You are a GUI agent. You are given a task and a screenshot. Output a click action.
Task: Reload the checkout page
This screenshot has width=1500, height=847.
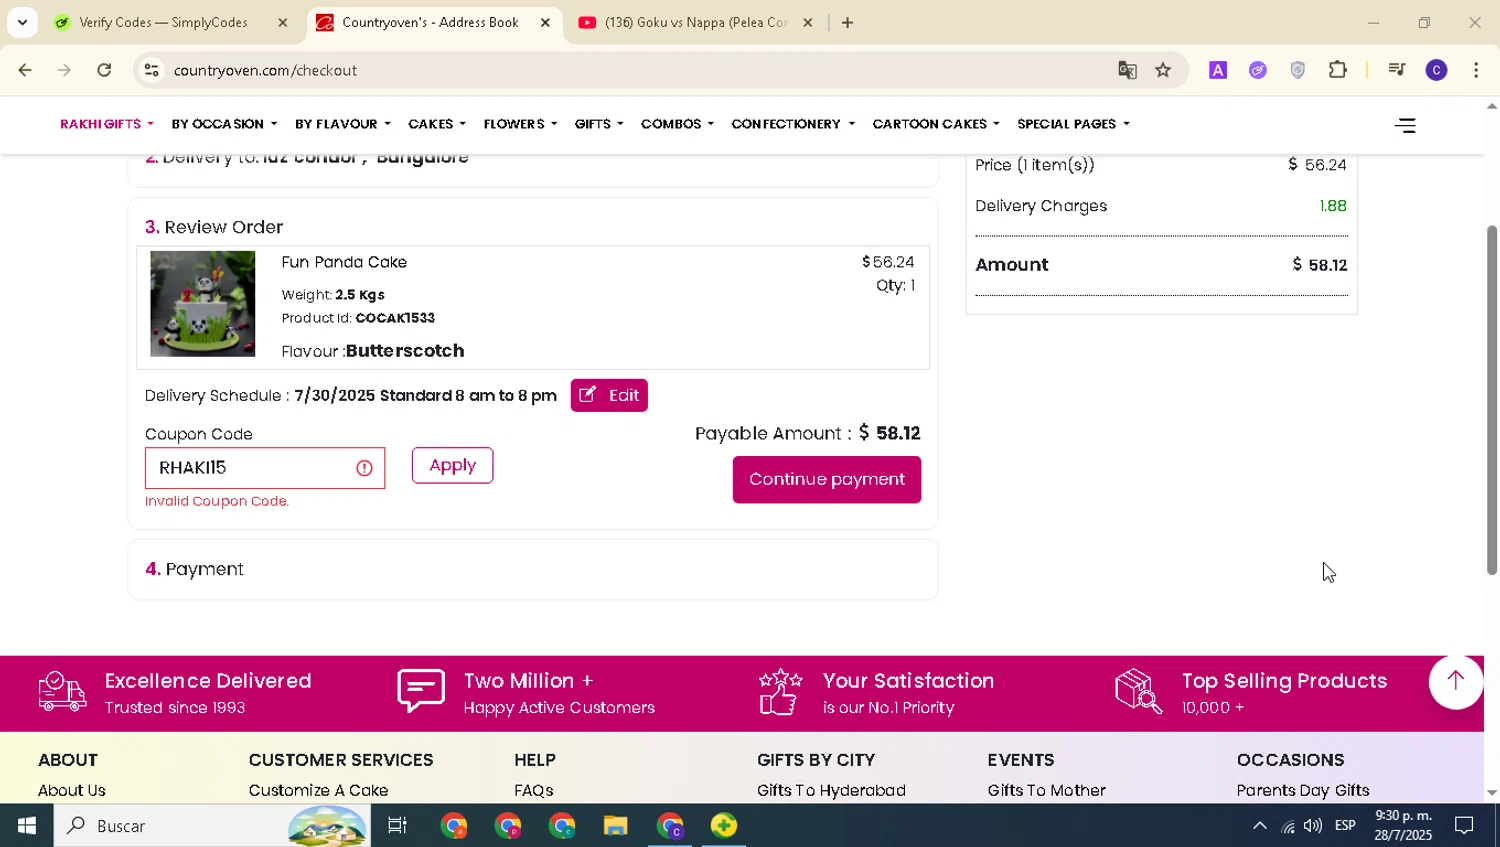(x=104, y=70)
